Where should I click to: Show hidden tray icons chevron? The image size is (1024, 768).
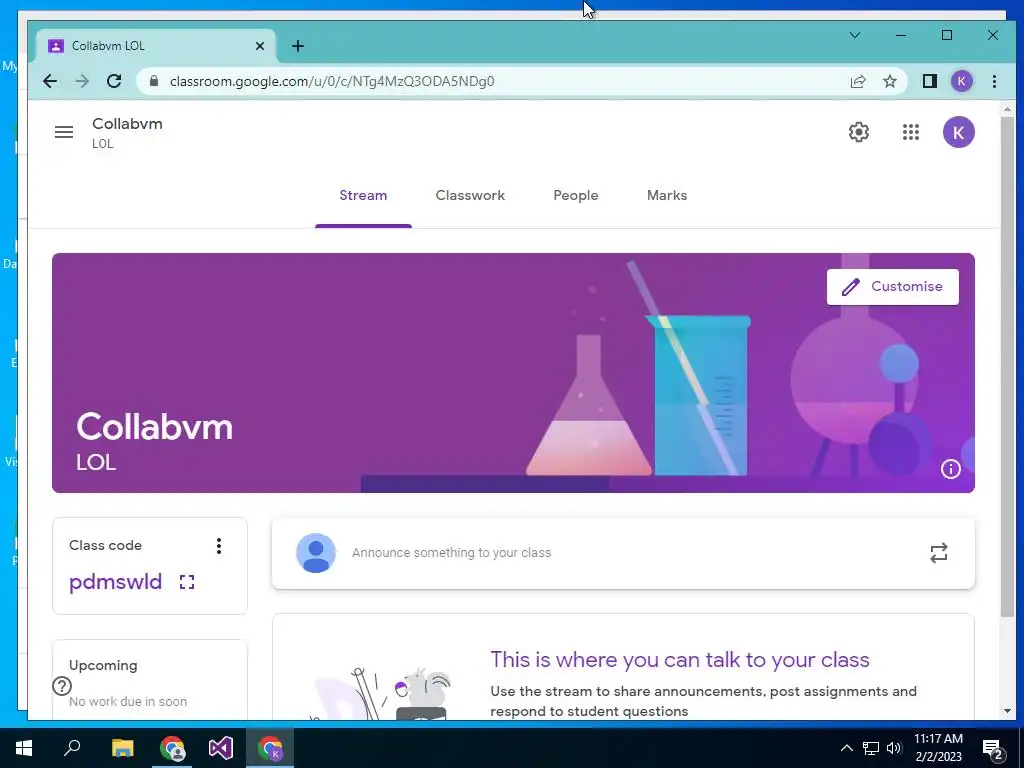[x=846, y=748]
